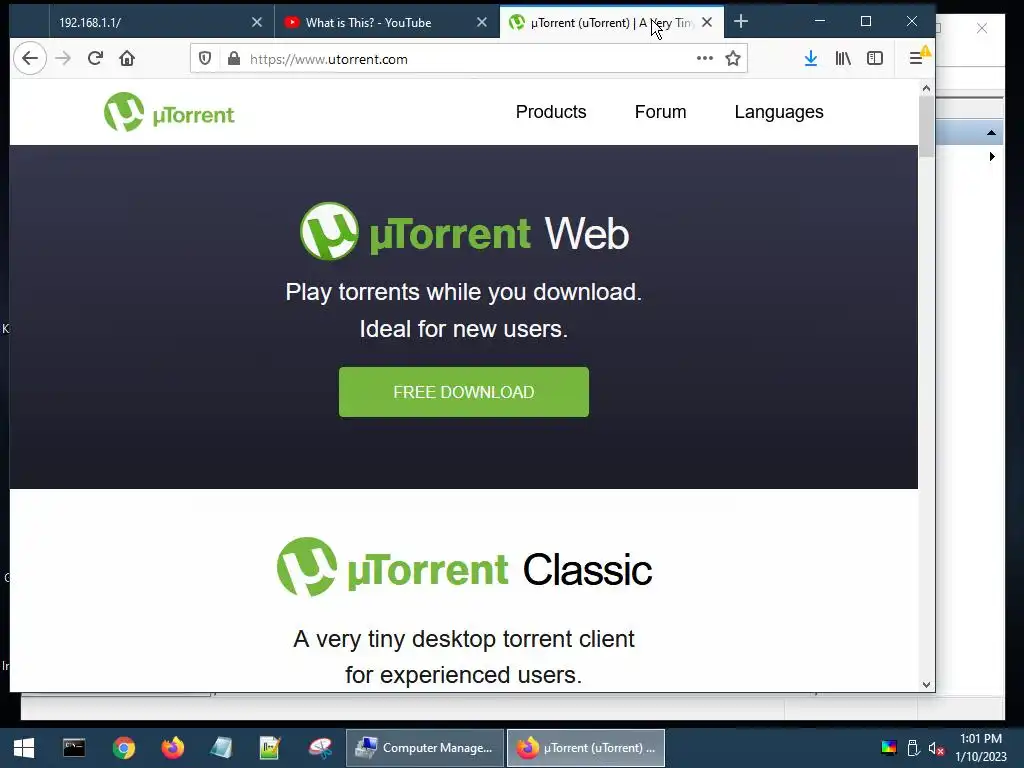Click the µTorrent Web hero logo
Image resolution: width=1024 pixels, height=768 pixels.
[464, 232]
